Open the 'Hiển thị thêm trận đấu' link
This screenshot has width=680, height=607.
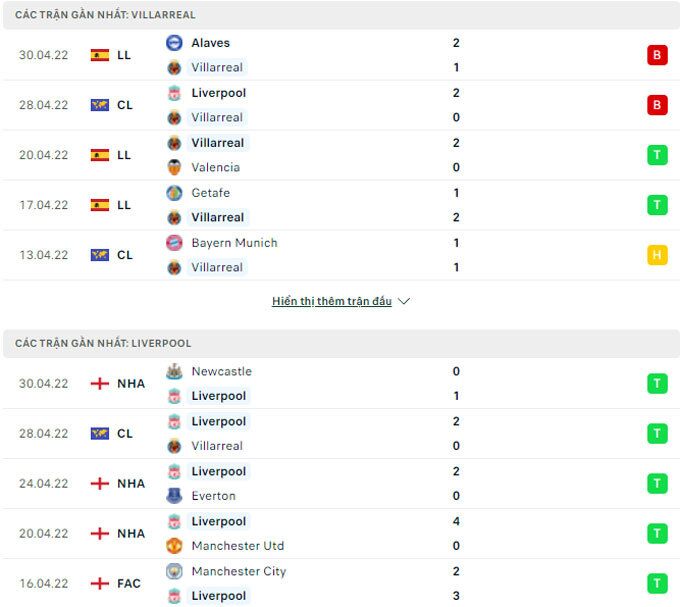(x=332, y=301)
